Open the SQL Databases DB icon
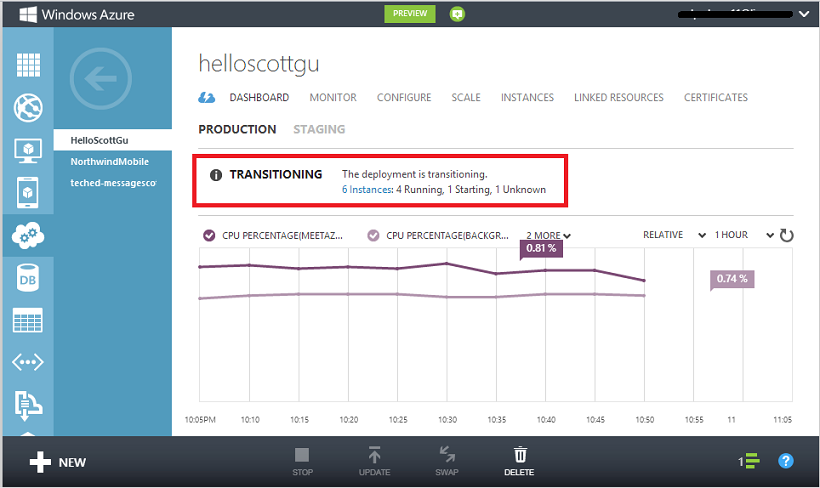The image size is (820, 488). pyautogui.click(x=28, y=278)
